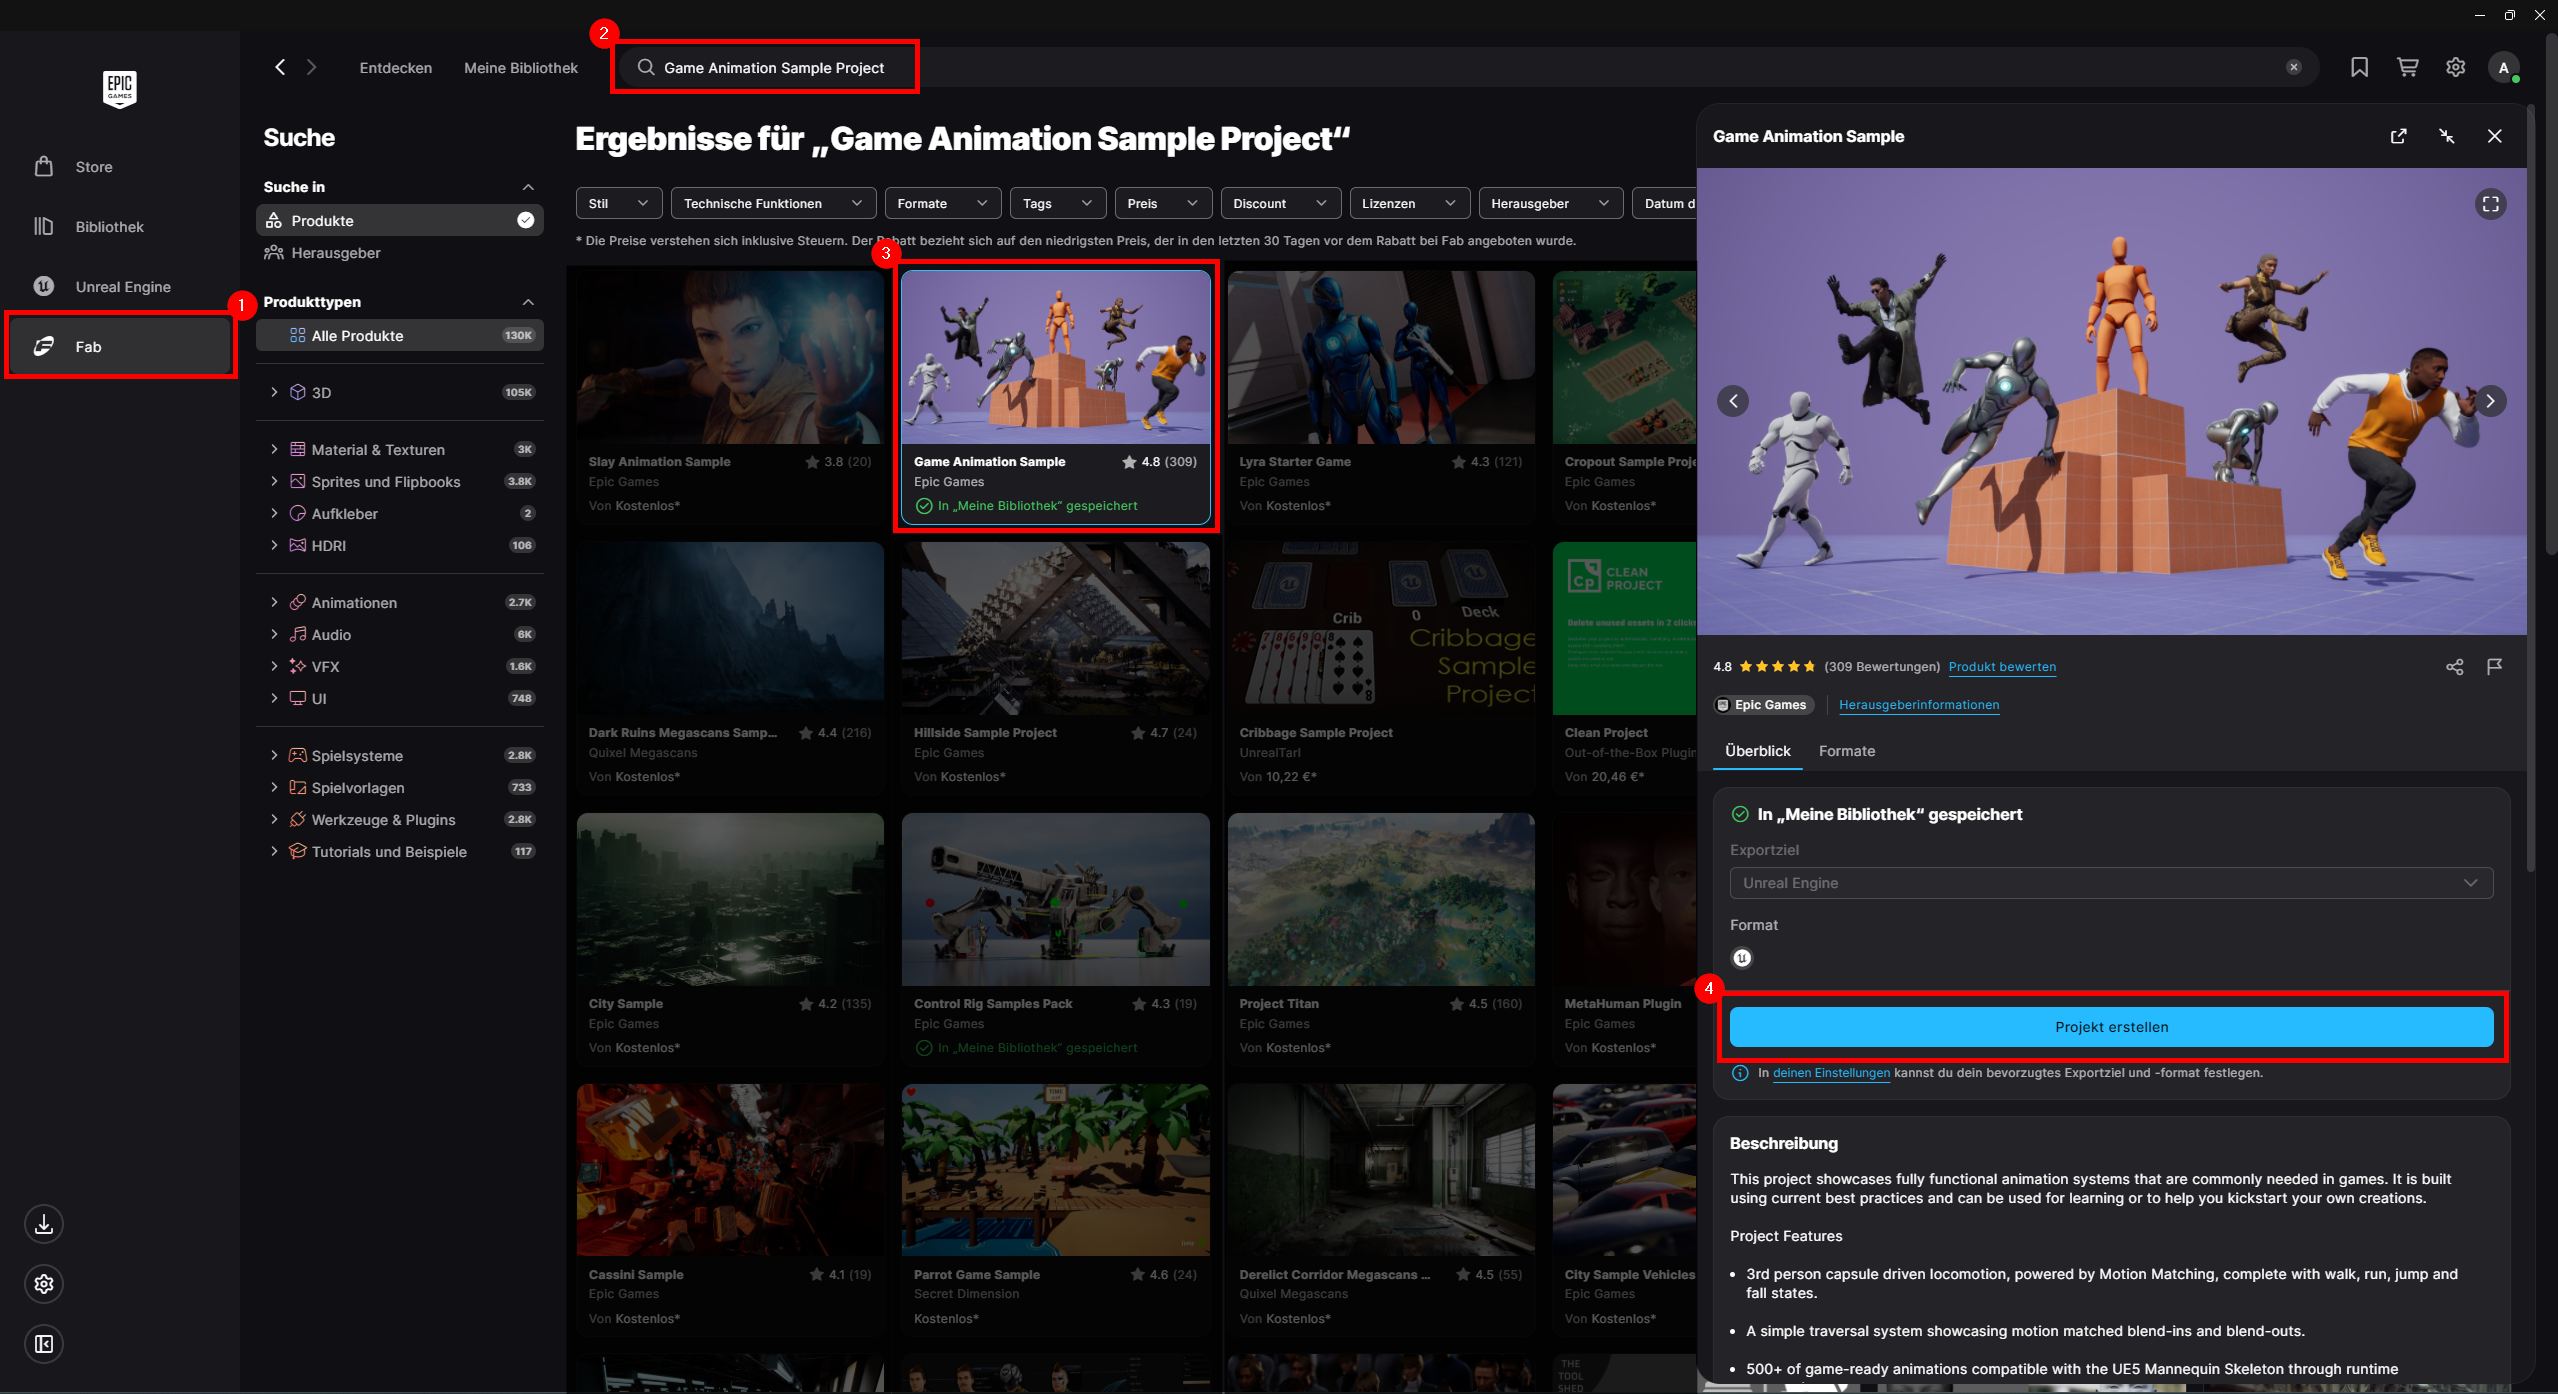Switch to the Entdecken tab
Screen dimensions: 2558x1394
[396, 68]
